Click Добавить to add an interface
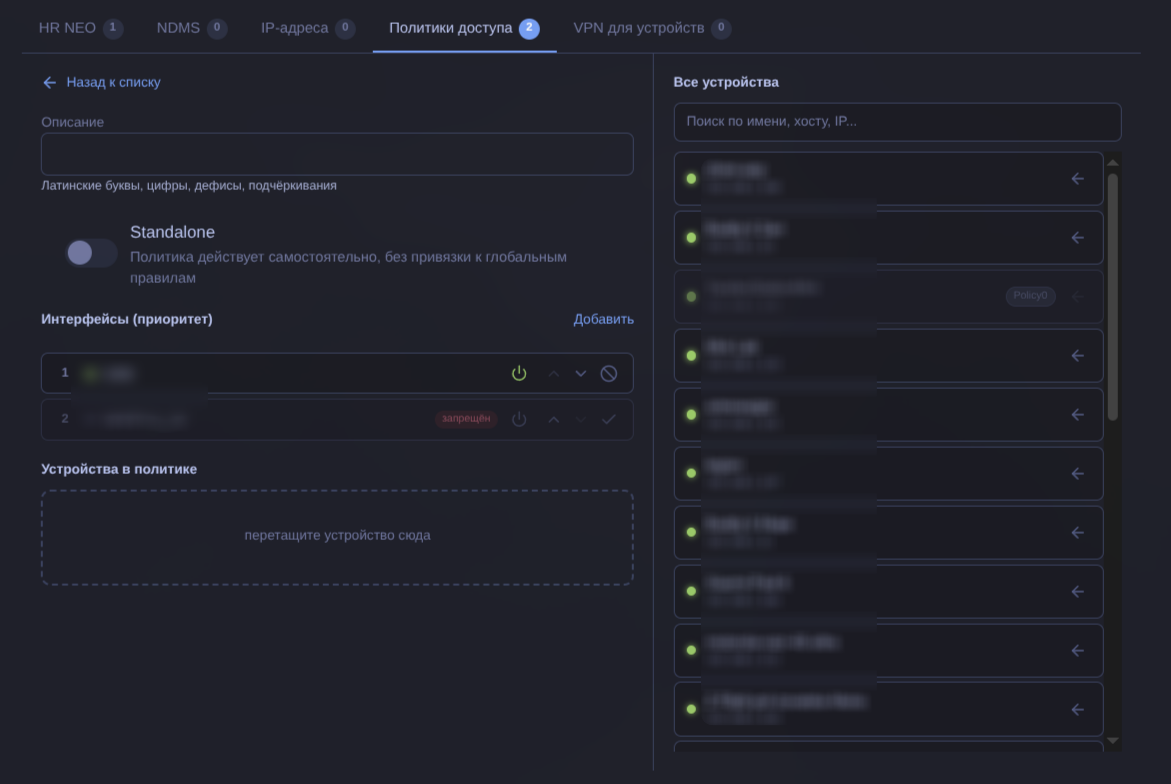The image size is (1171, 784). (x=603, y=319)
